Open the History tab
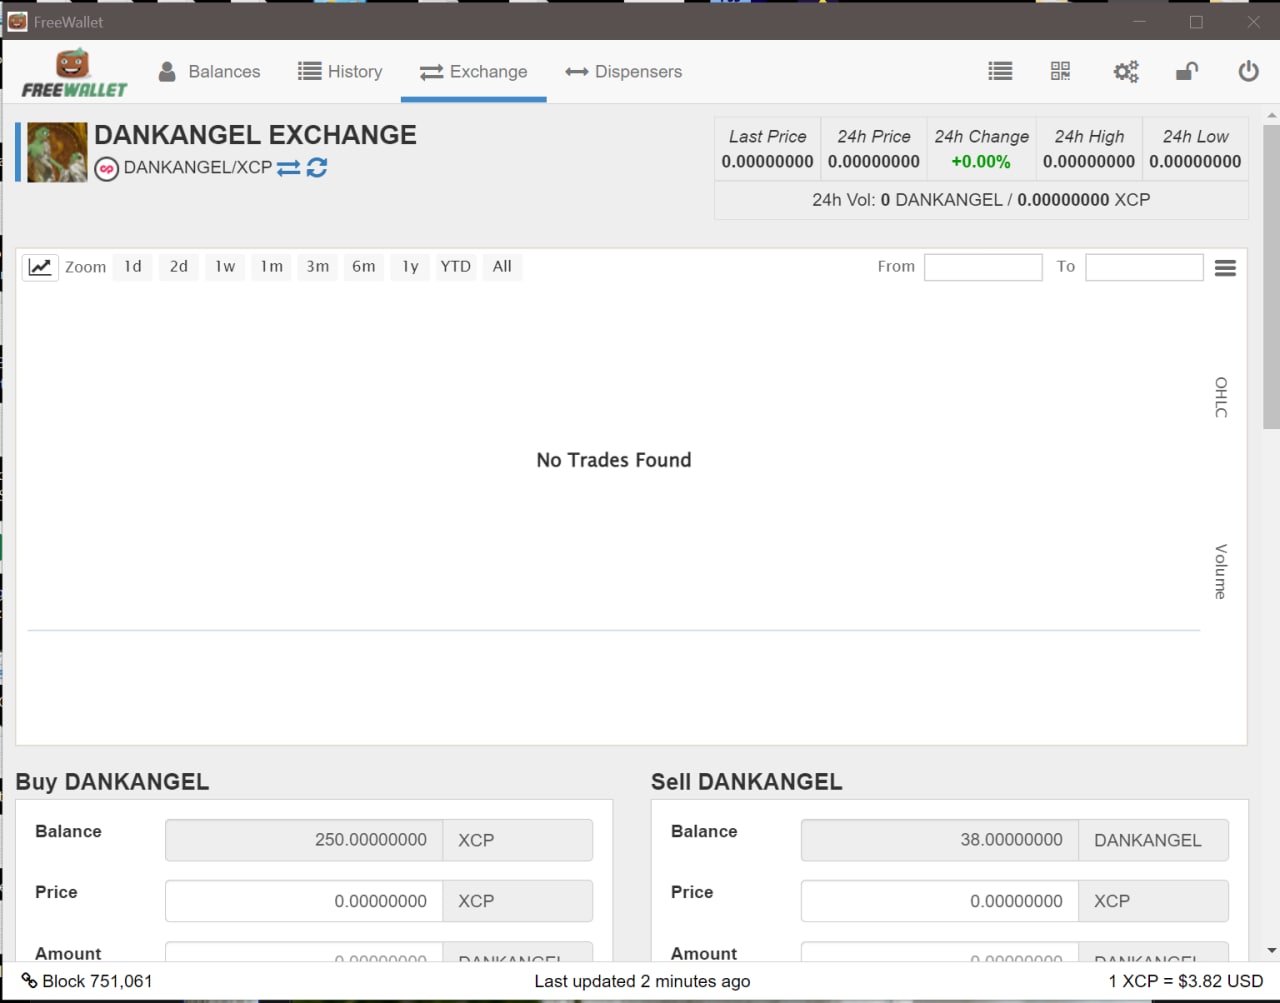Screen dimensions: 1280x1003 (x=340, y=72)
